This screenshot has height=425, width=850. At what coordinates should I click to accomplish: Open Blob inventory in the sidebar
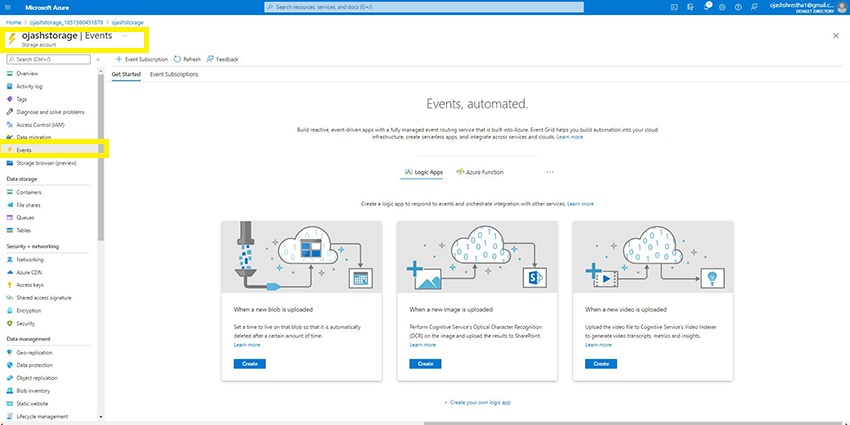pyautogui.click(x=33, y=391)
